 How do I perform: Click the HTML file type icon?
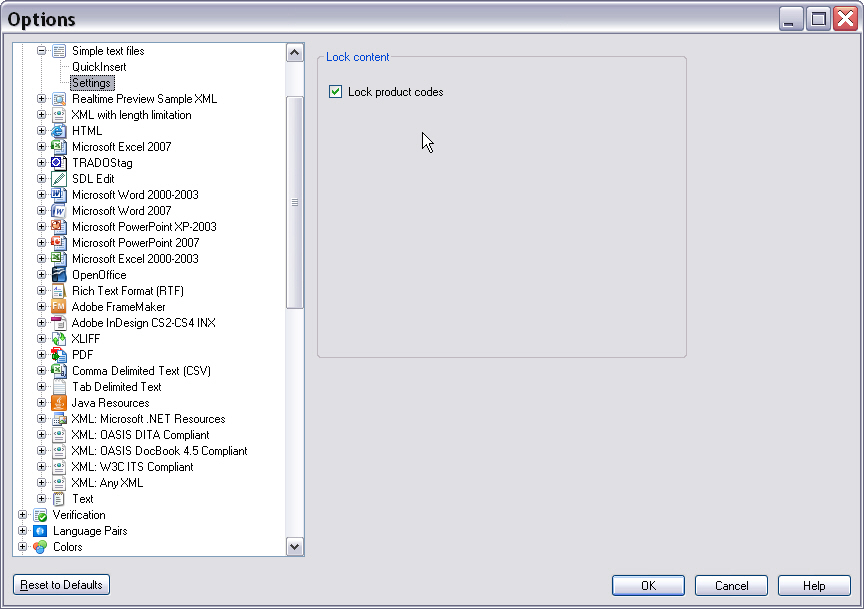coord(59,131)
